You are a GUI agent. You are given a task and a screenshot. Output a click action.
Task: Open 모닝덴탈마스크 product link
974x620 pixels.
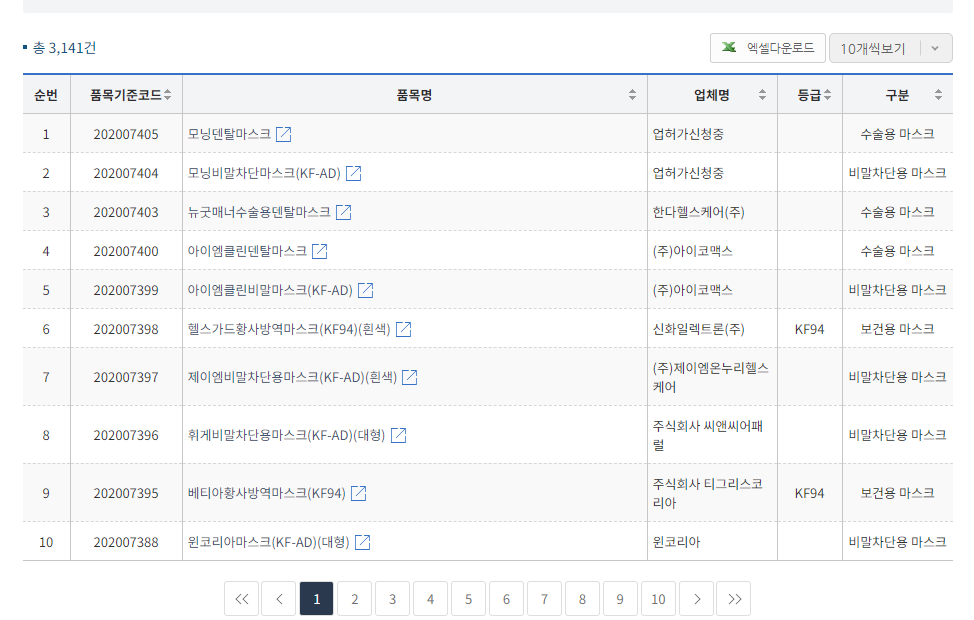(x=229, y=134)
